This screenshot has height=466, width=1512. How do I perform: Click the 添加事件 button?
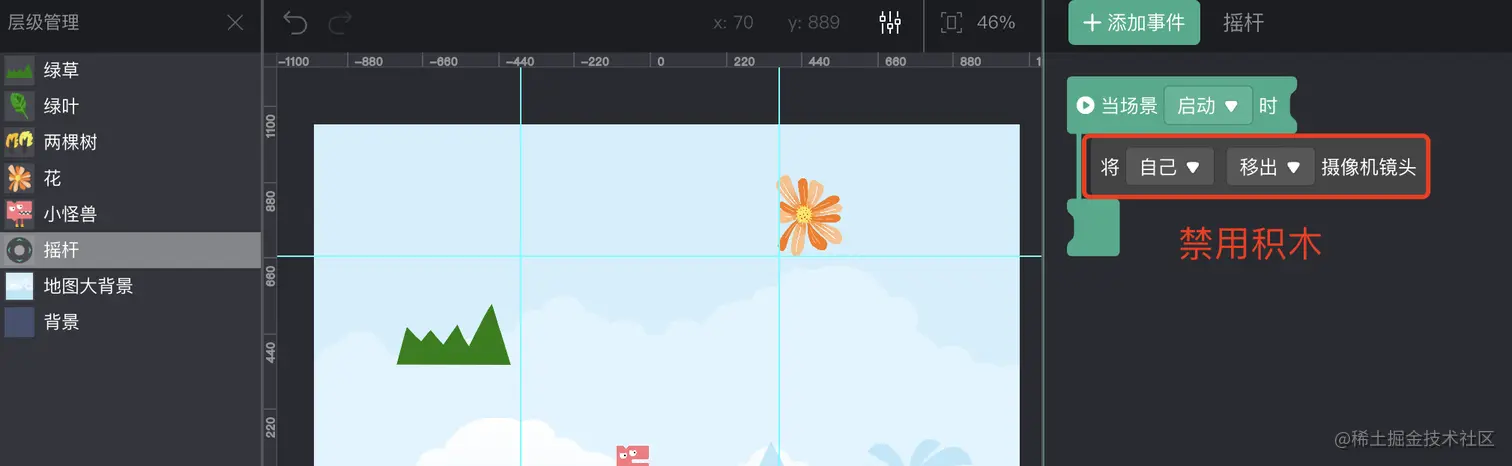1134,22
